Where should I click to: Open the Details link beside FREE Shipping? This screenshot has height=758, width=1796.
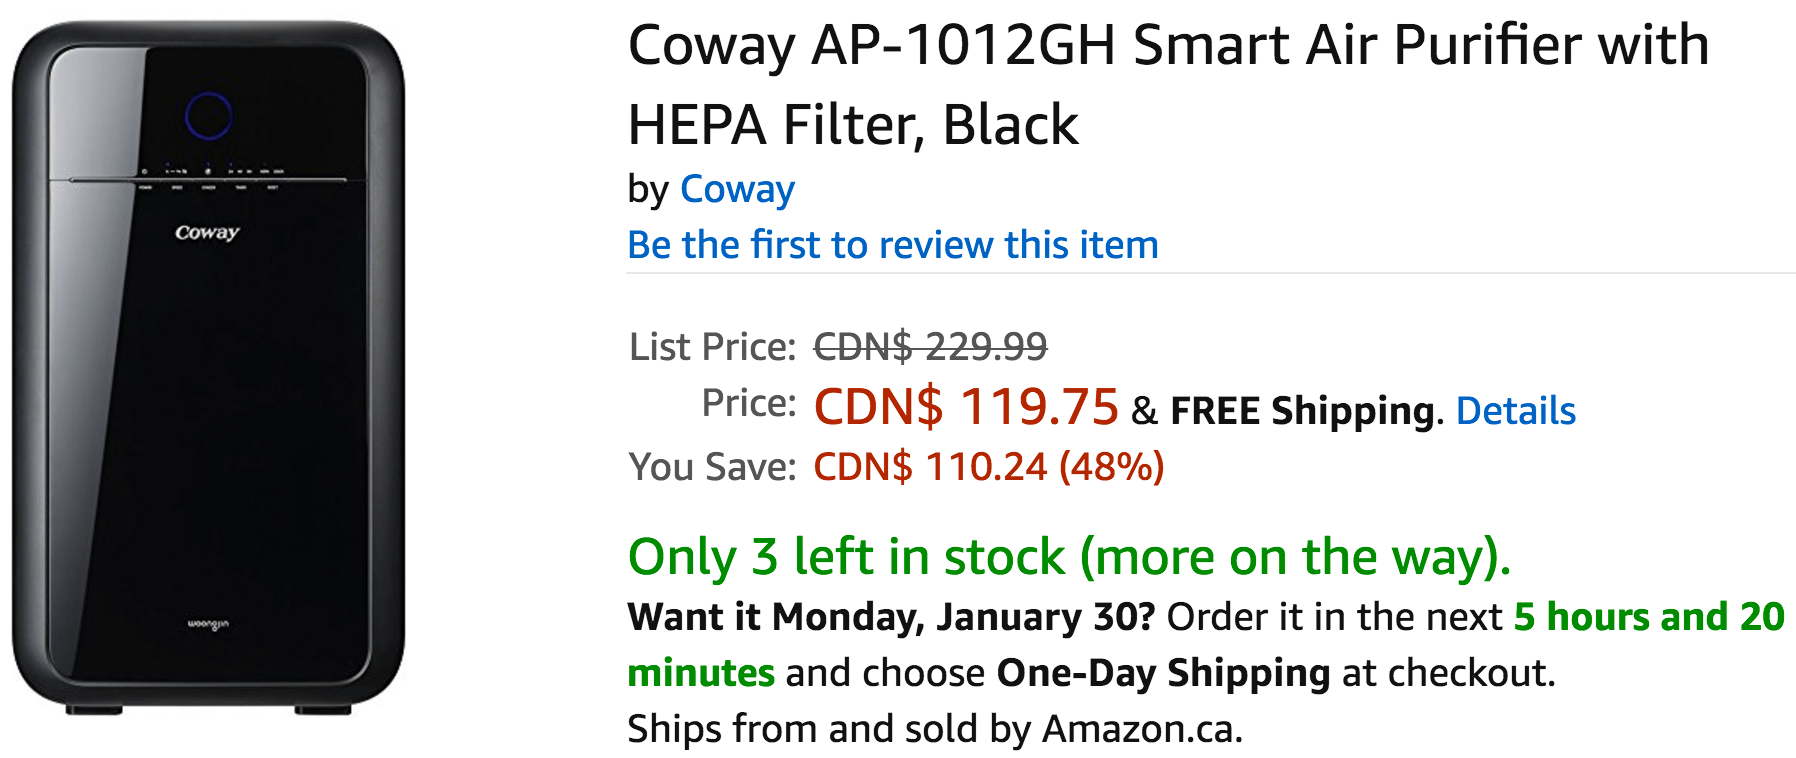[x=1515, y=411]
